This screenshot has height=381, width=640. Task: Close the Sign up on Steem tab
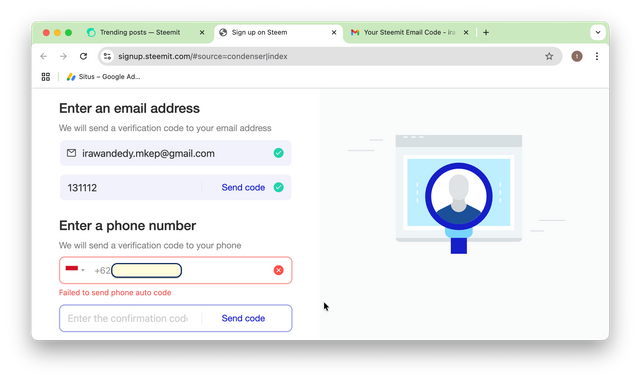[334, 32]
